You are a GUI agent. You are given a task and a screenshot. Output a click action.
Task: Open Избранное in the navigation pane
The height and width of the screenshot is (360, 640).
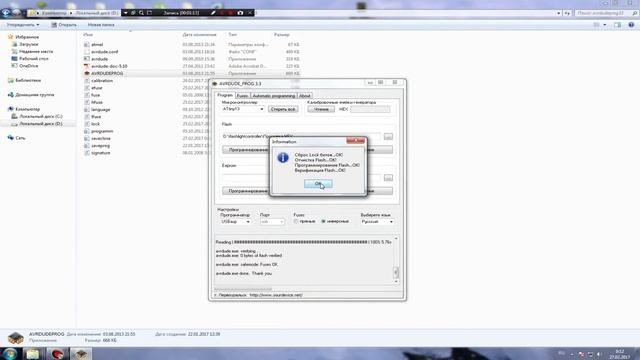tap(27, 37)
